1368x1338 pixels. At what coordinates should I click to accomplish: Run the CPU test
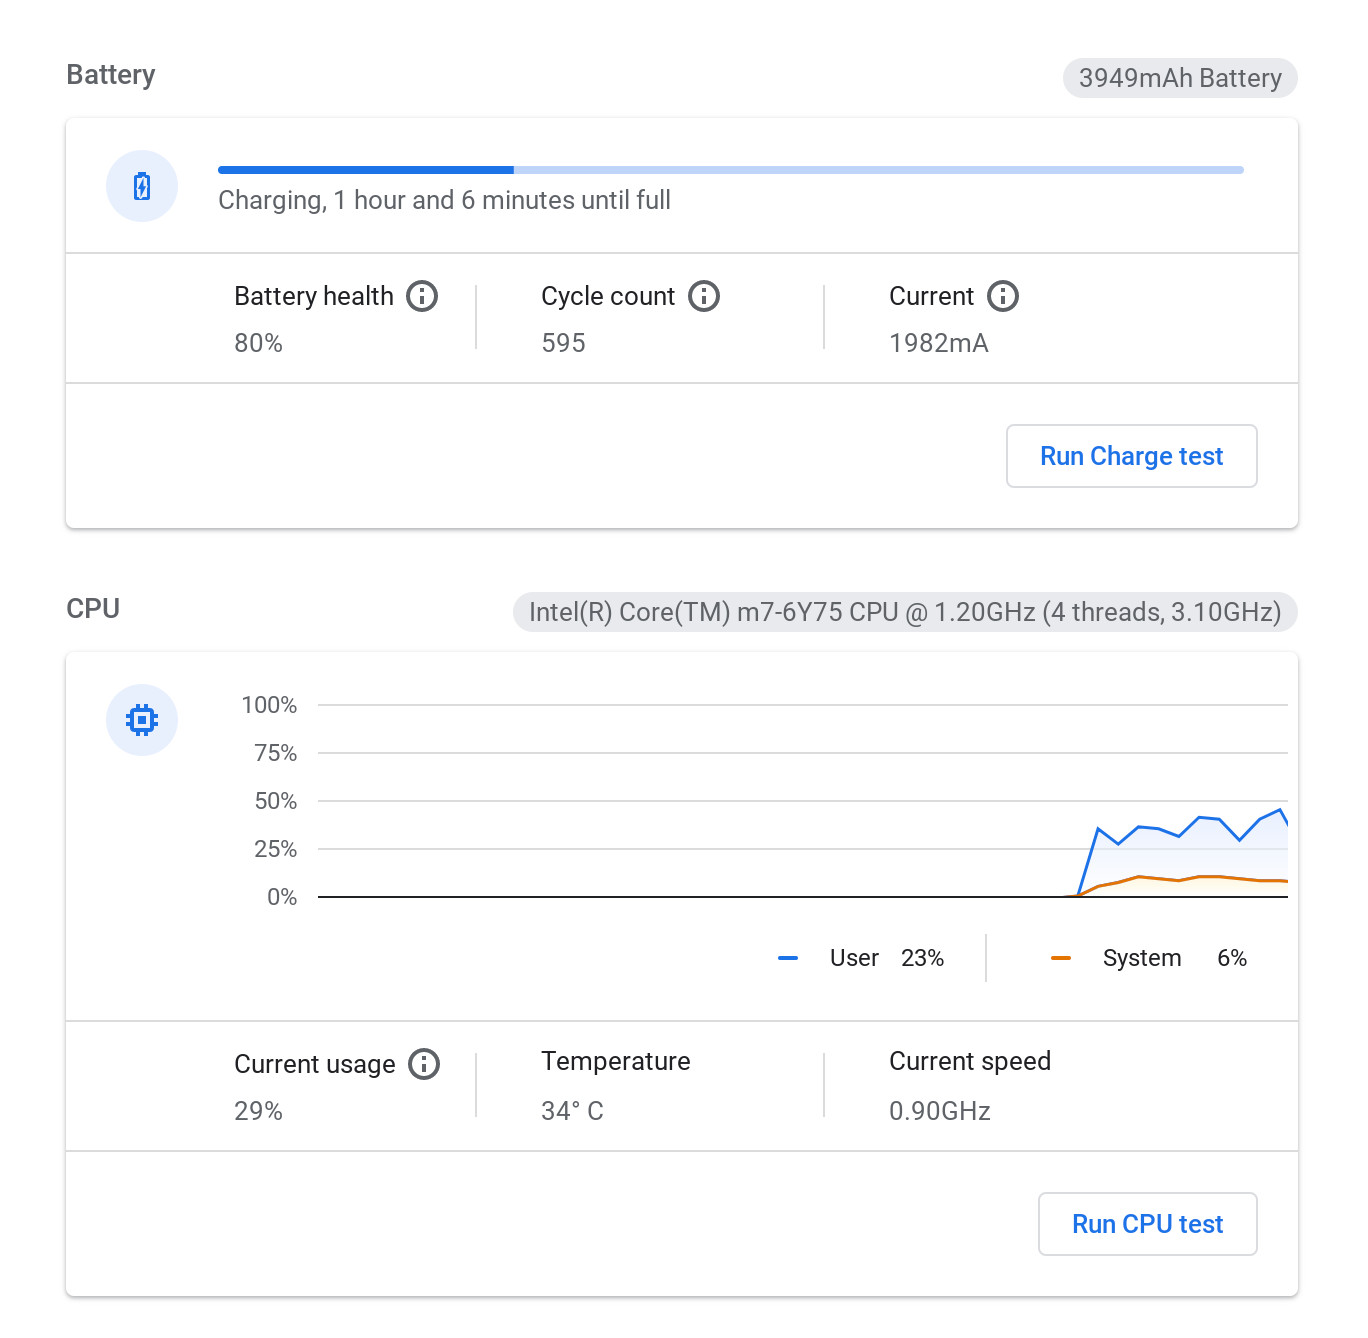coord(1147,1224)
